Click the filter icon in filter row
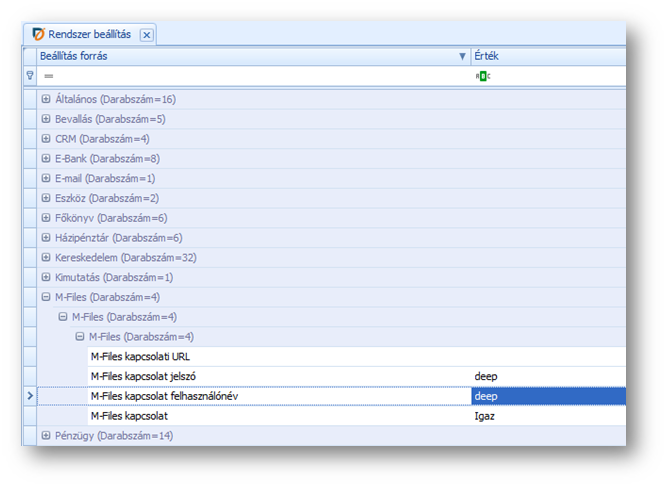 click(29, 76)
